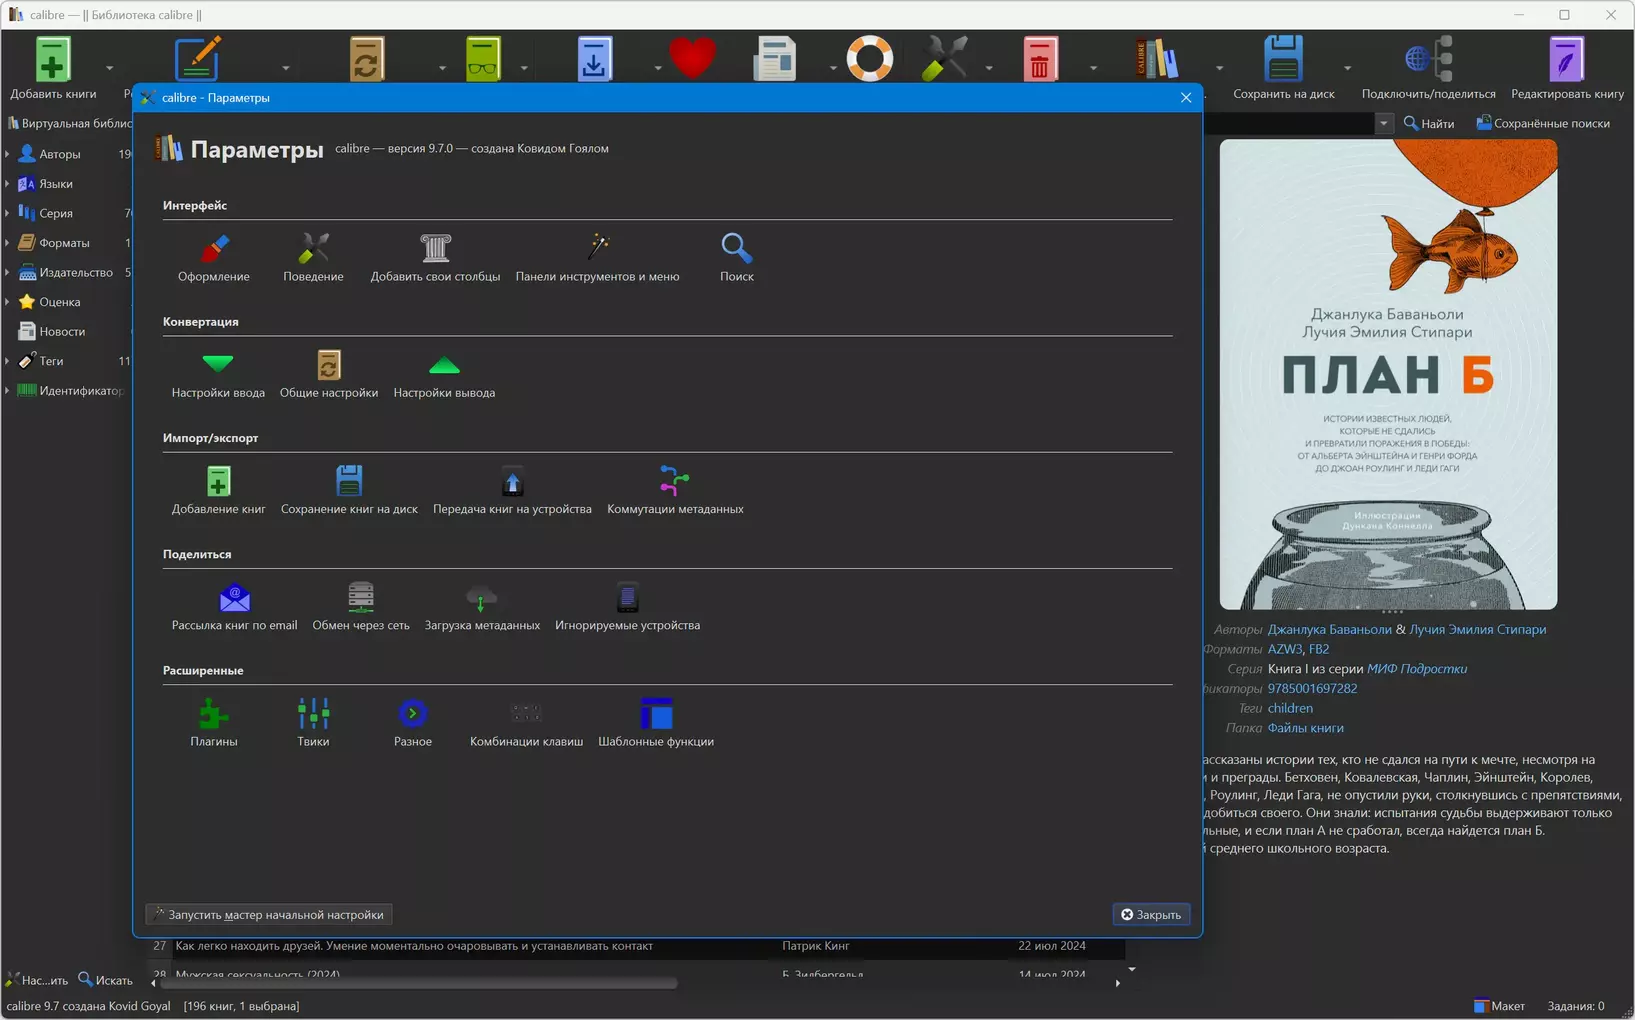
Task: Open Рассылка книг по email settings
Action: (x=234, y=606)
